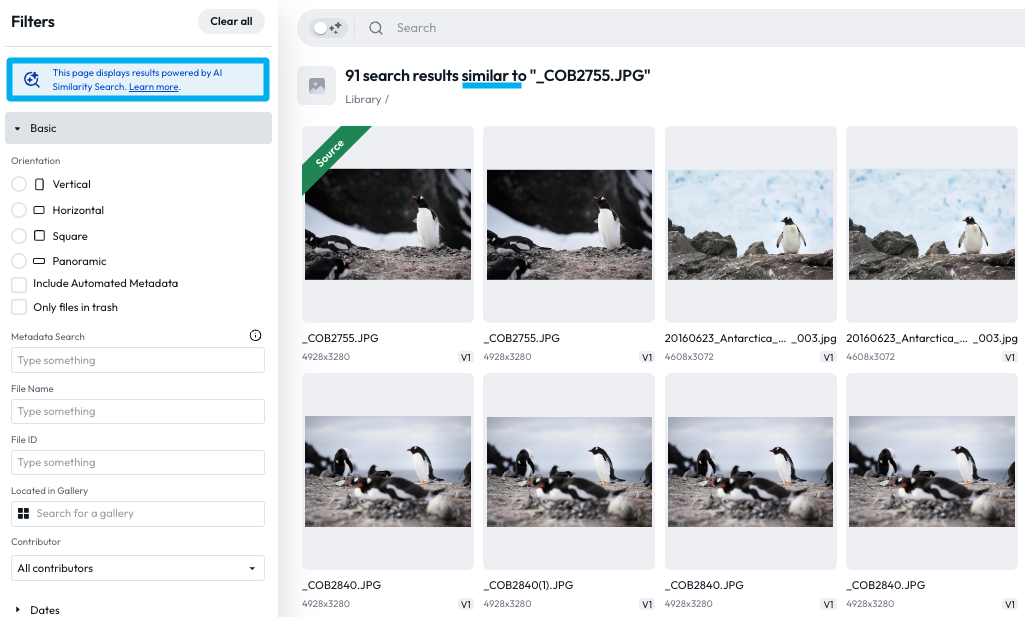Select the Square orientation option

tap(19, 236)
